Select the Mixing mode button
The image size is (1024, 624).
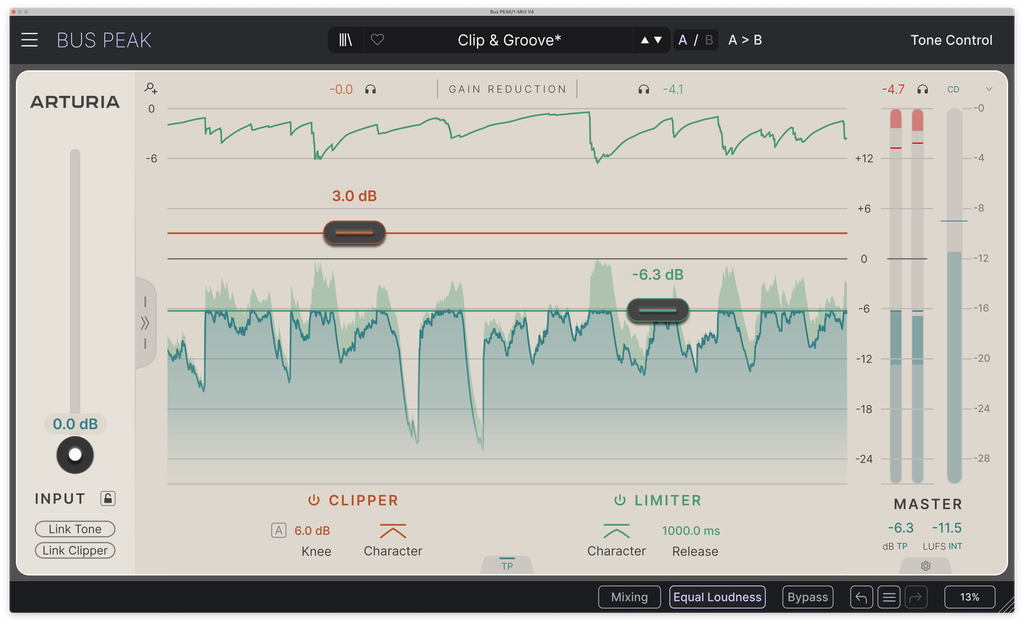coord(630,597)
